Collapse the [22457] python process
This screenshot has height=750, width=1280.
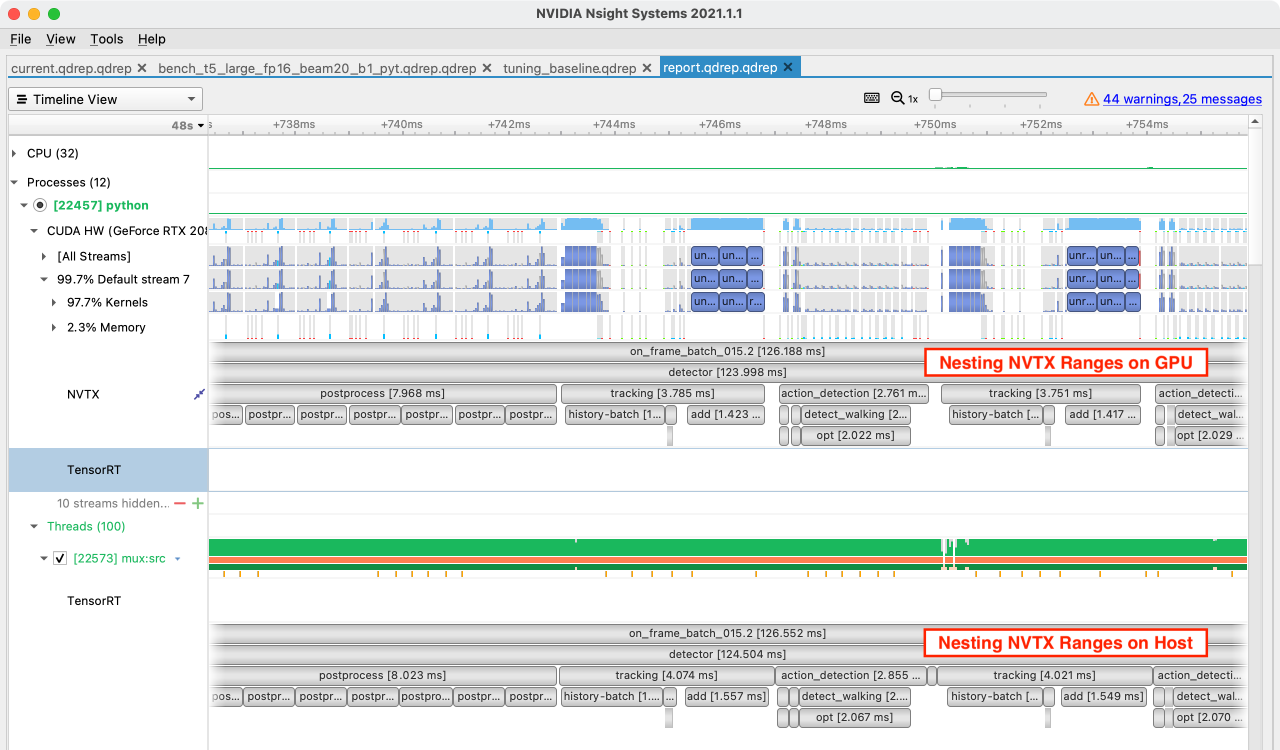pyautogui.click(x=25, y=205)
